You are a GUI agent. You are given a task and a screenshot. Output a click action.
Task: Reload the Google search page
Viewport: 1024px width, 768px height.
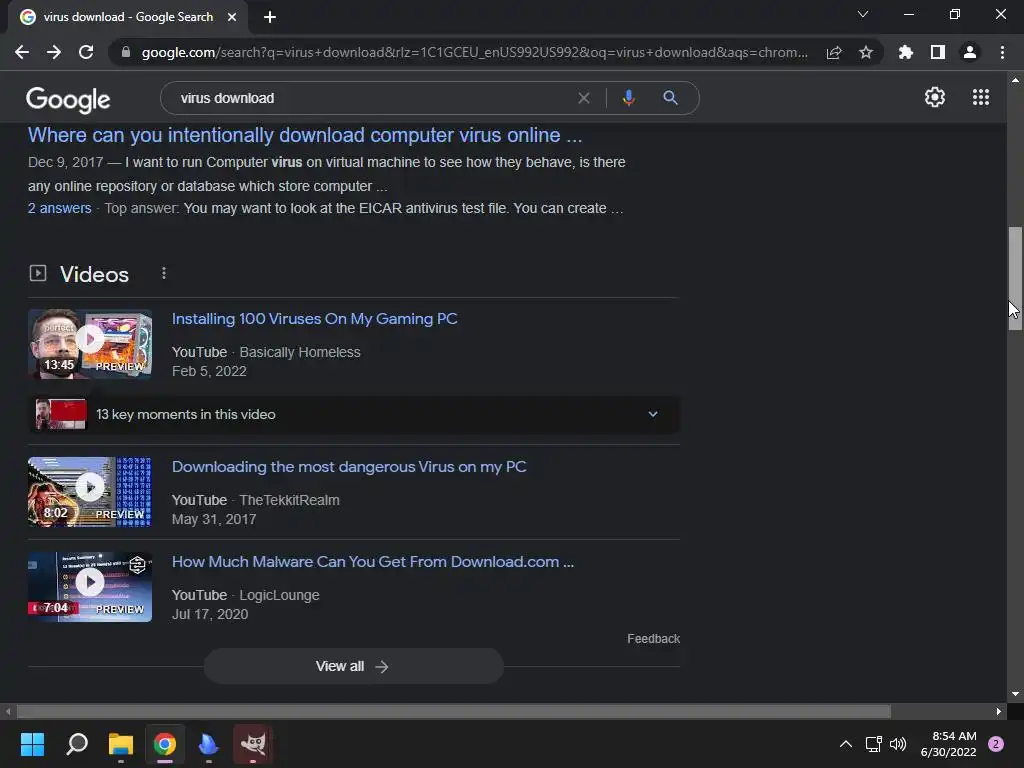pyautogui.click(x=86, y=52)
